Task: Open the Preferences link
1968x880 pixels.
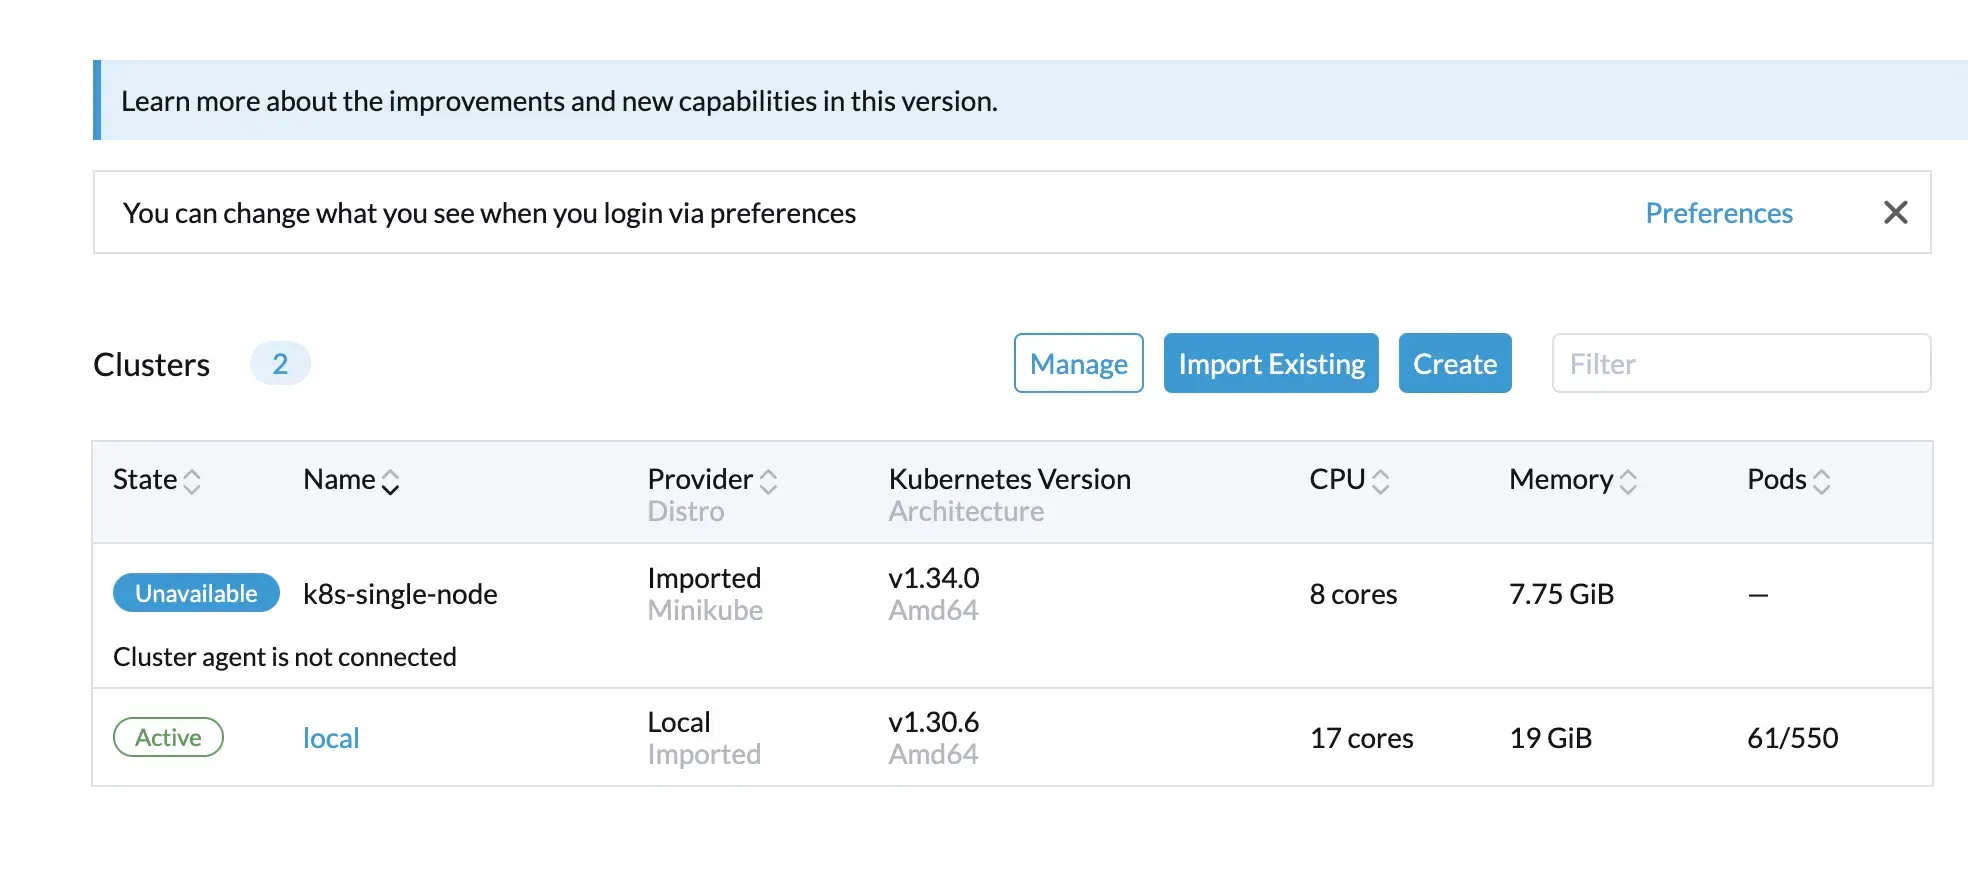Action: click(1718, 213)
